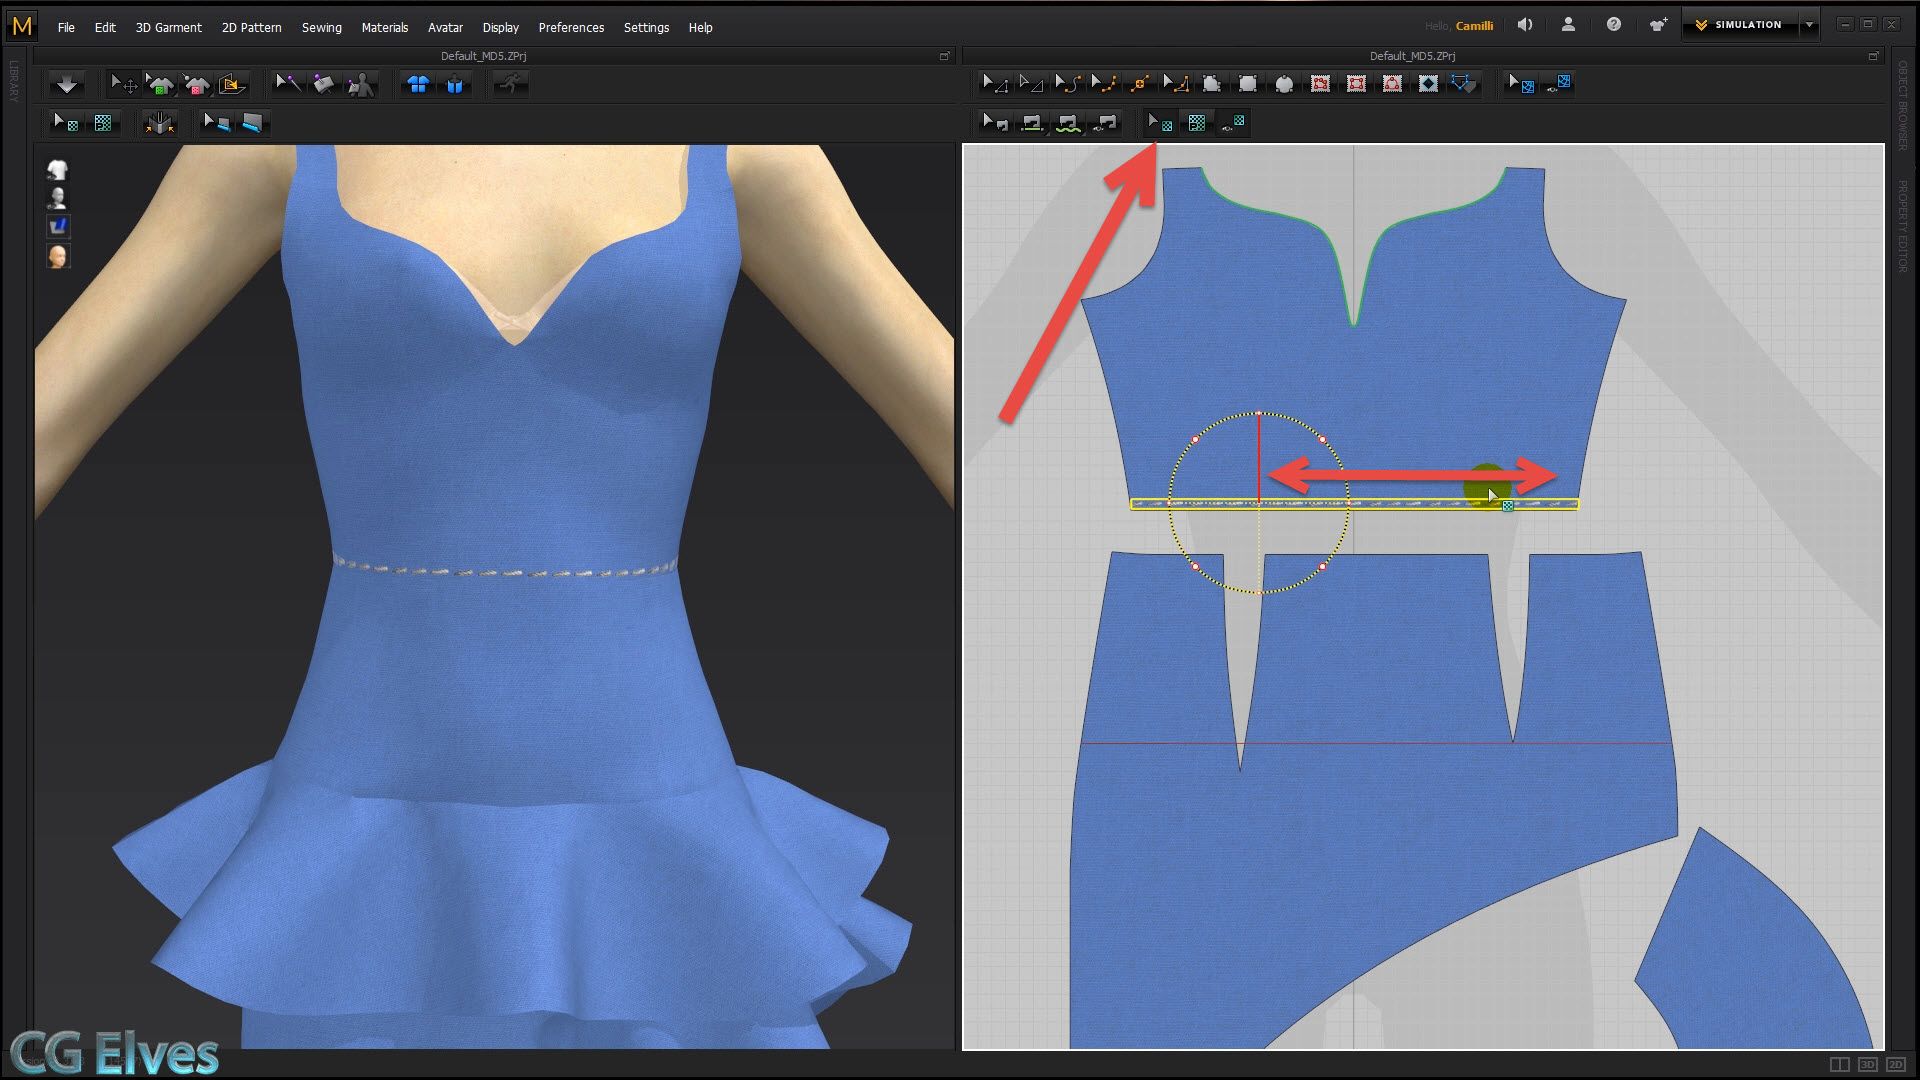Select the Free Sewing tool
Image resolution: width=1920 pixels, height=1080 pixels.
[x=1067, y=123]
